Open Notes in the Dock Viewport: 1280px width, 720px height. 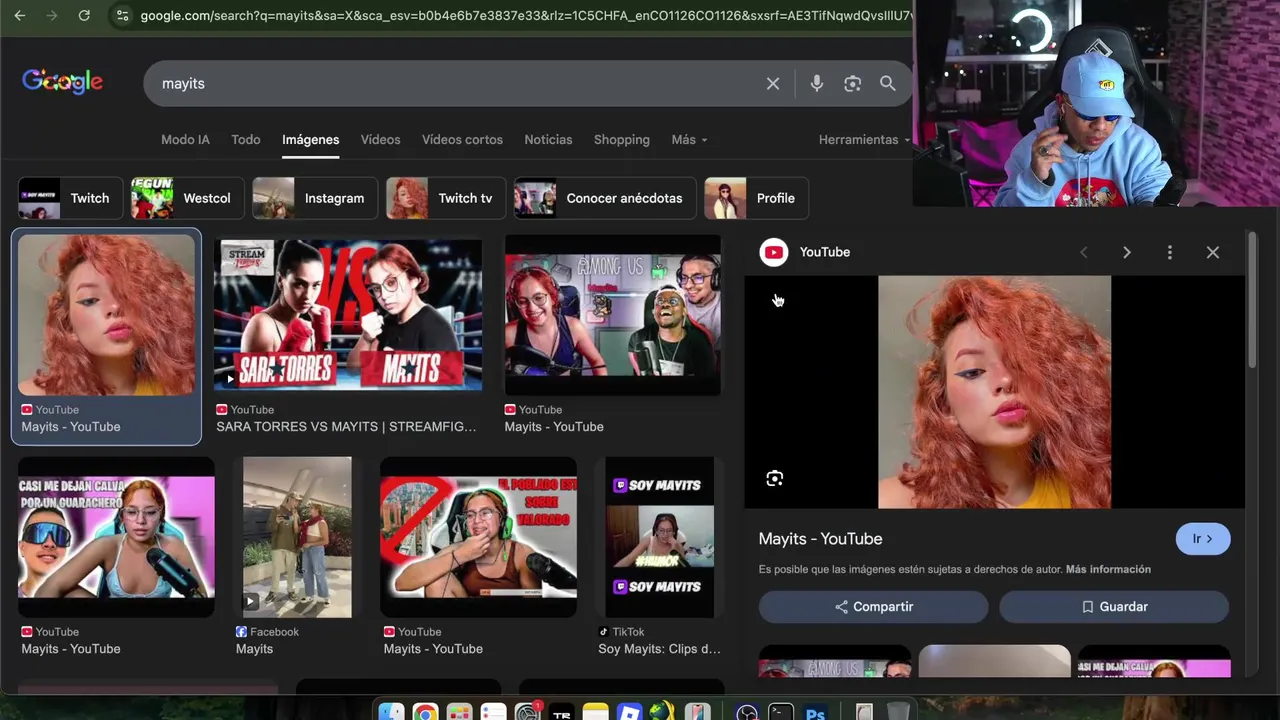(x=595, y=713)
